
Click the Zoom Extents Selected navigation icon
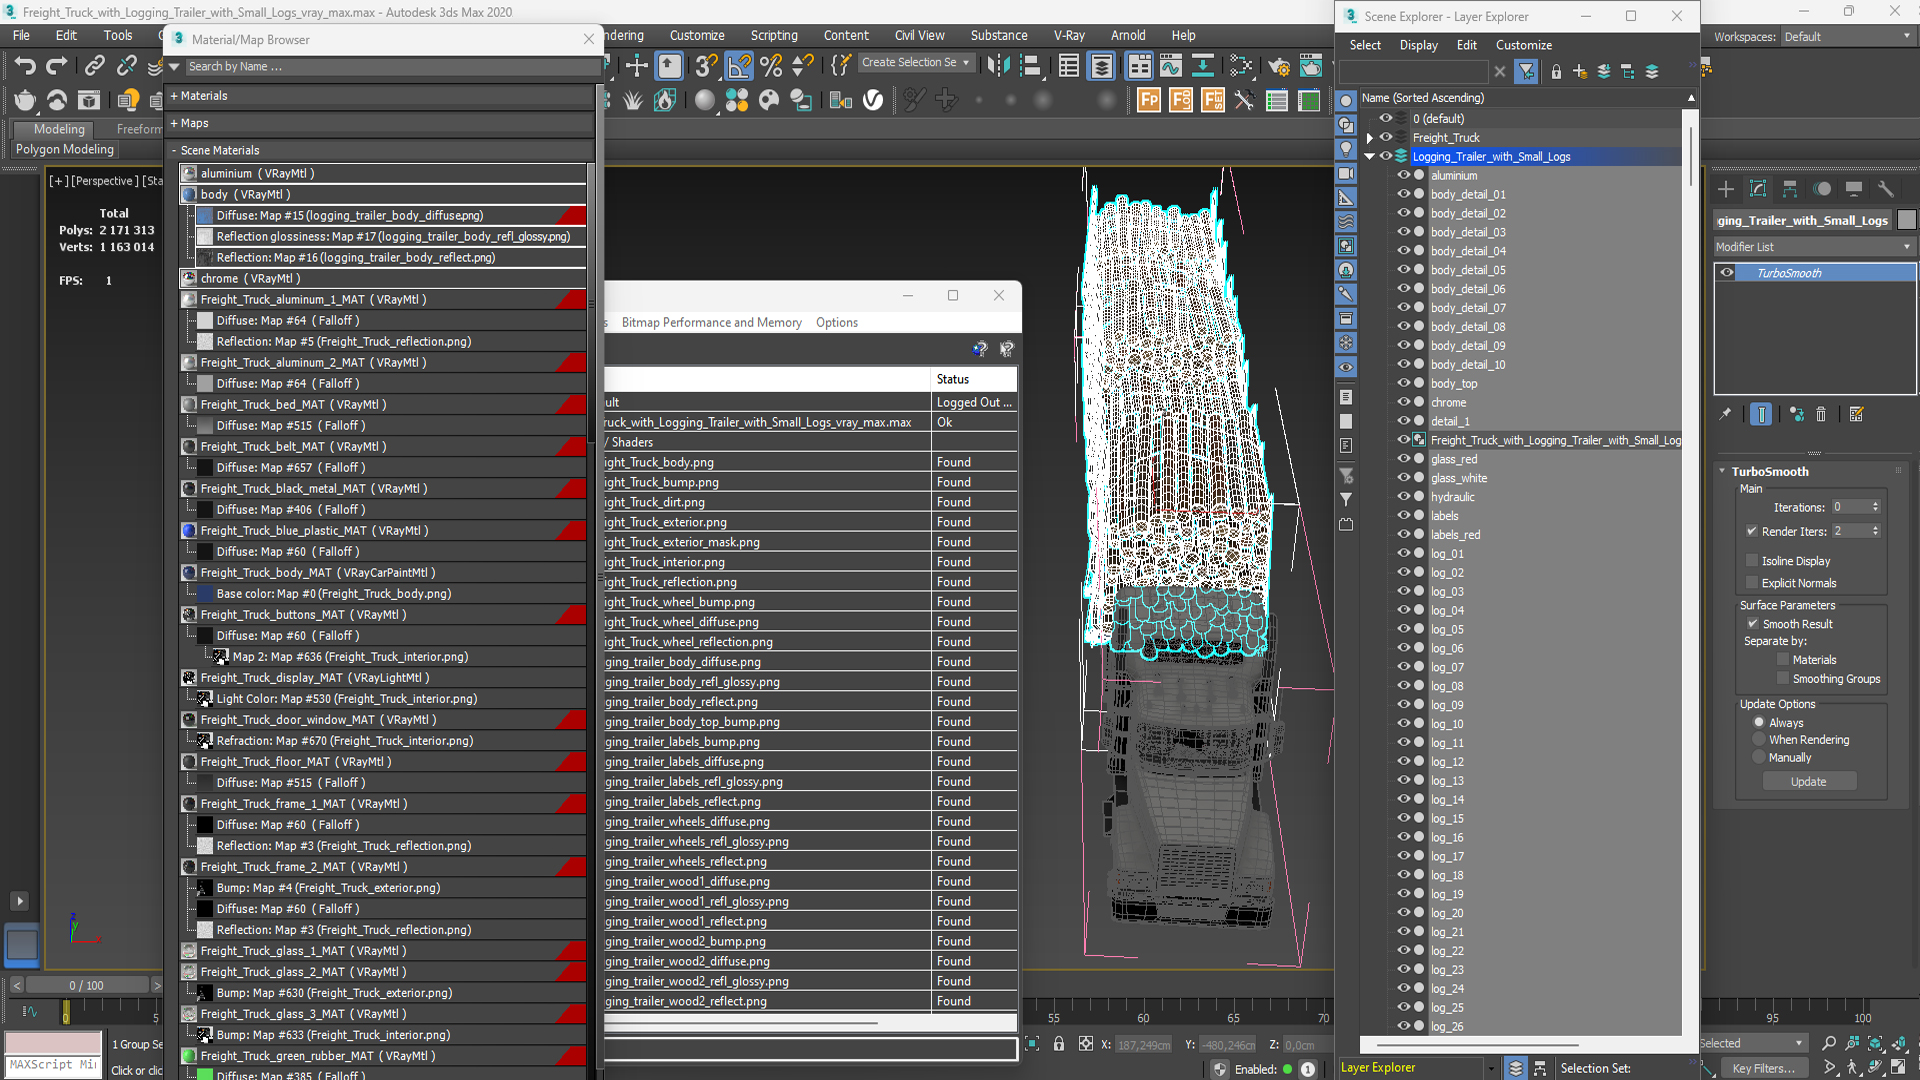click(x=1876, y=1043)
